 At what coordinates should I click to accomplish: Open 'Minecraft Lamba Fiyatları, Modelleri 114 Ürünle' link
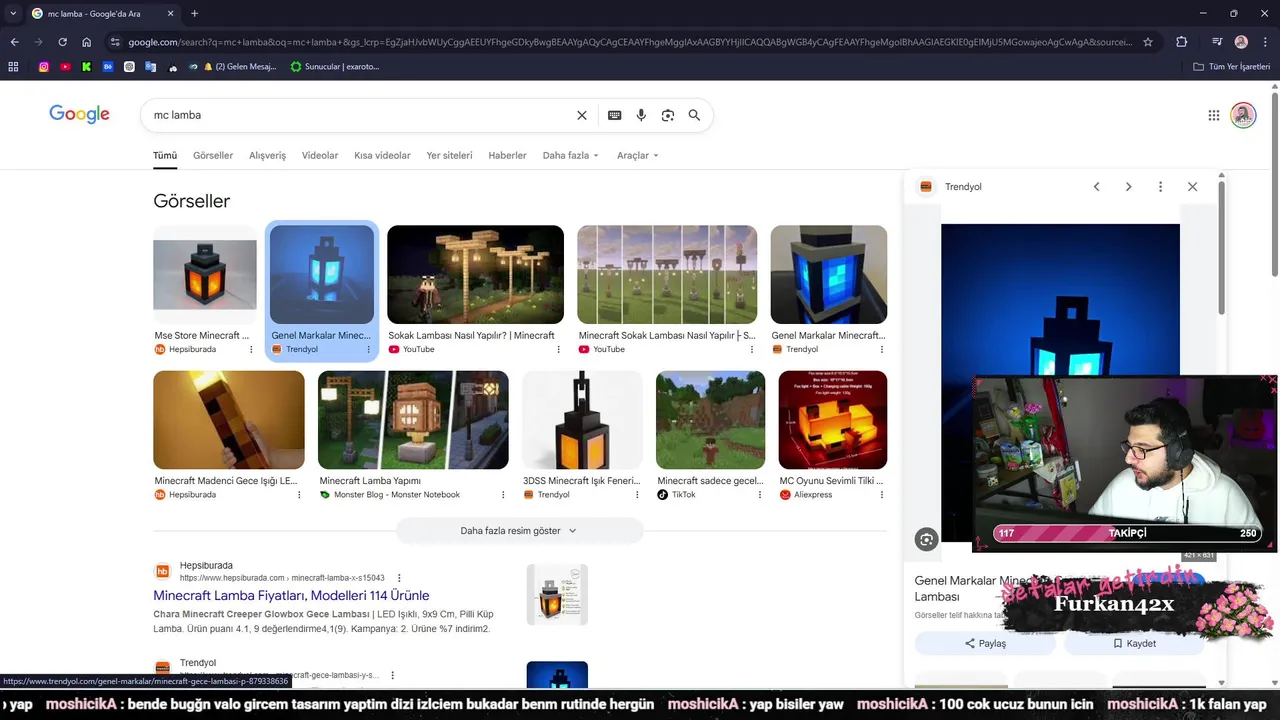pos(291,595)
